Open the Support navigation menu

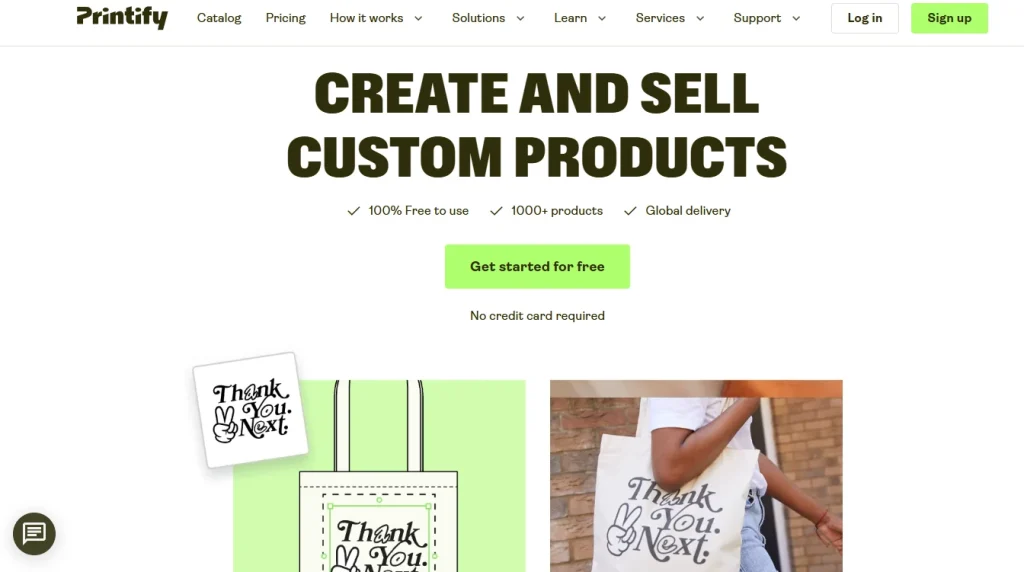tap(757, 18)
